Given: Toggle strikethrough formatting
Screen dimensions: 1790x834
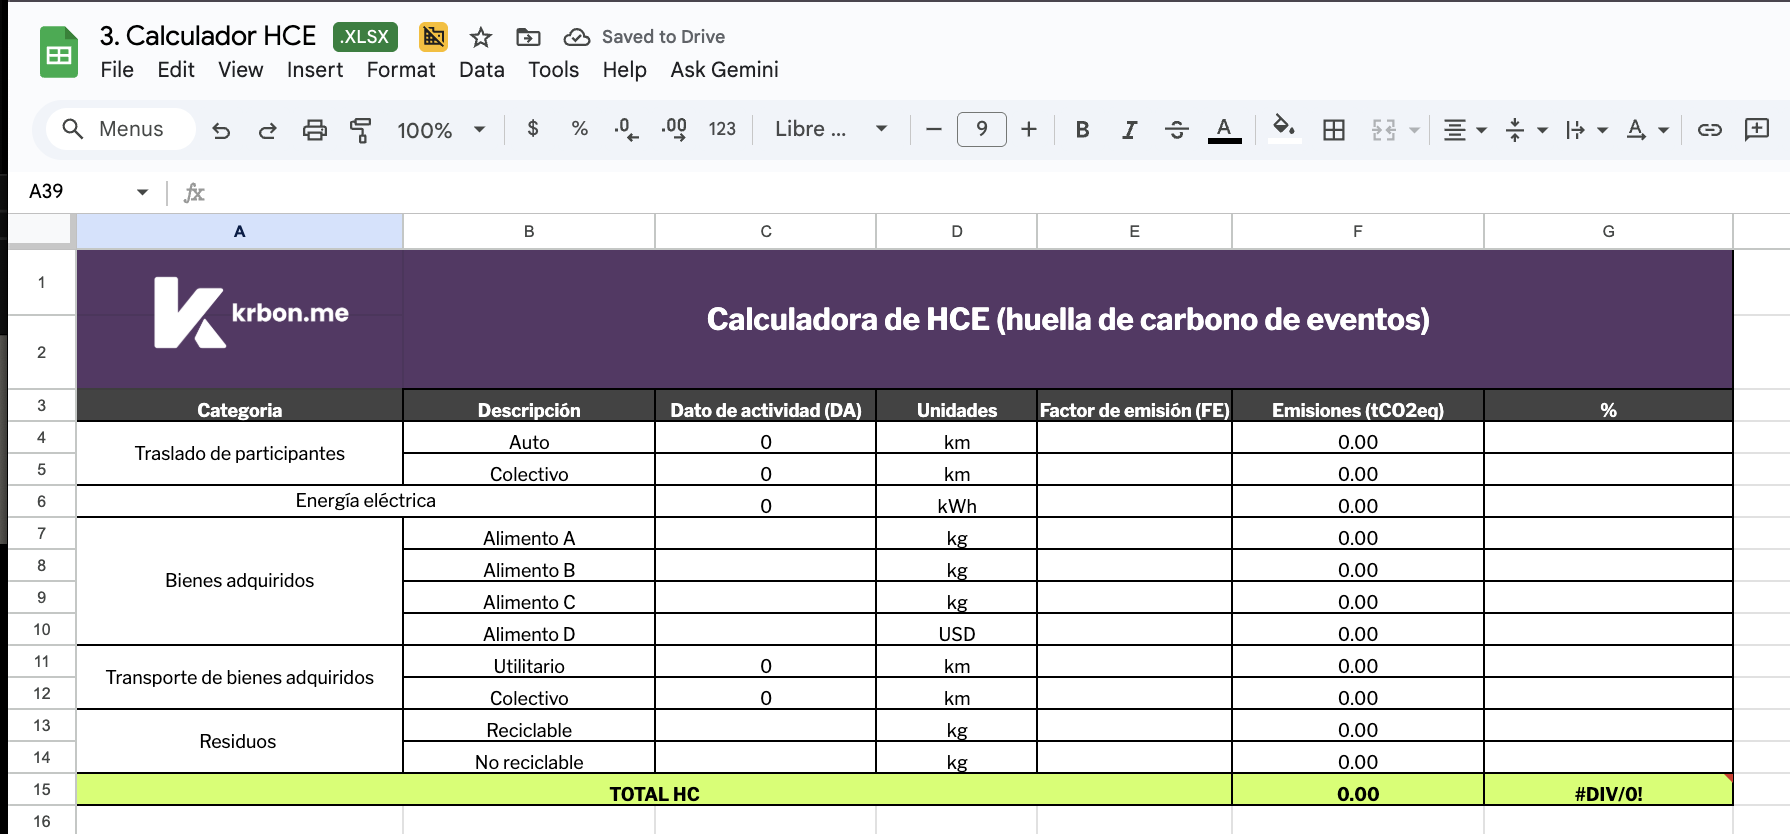Looking at the screenshot, I should click(x=1176, y=130).
